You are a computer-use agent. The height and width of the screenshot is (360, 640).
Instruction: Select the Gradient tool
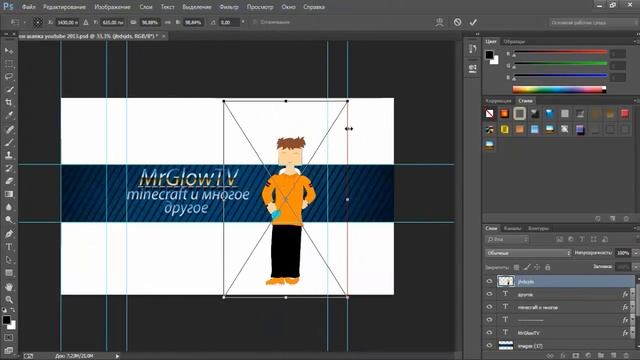pos(9,194)
